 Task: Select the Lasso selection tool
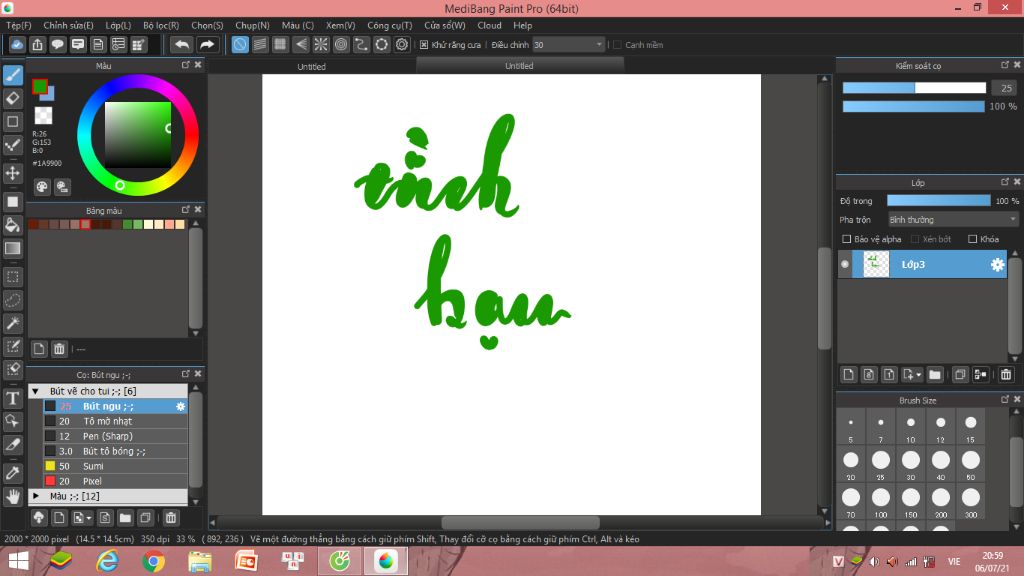(x=12, y=300)
